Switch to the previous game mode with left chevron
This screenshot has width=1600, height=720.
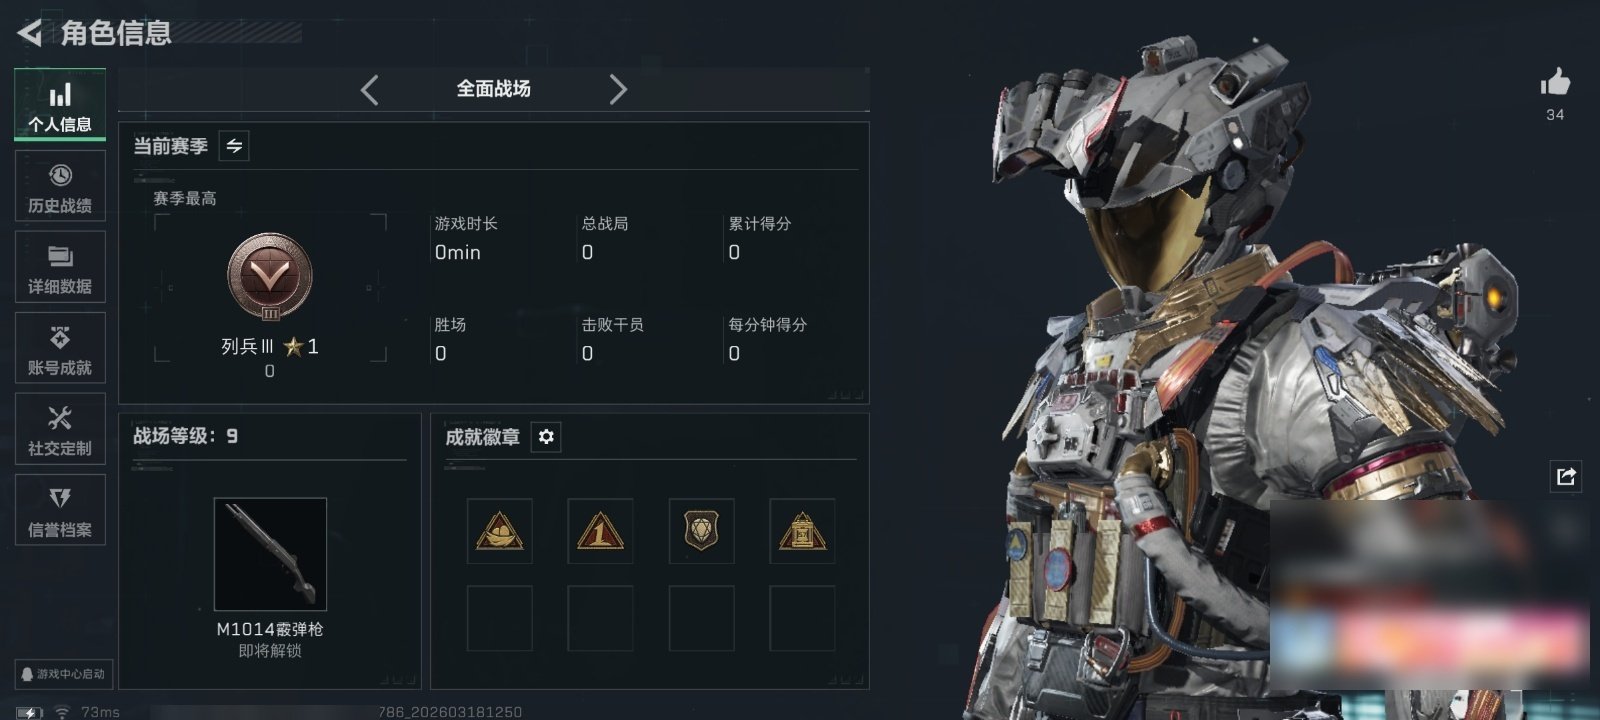click(x=370, y=90)
